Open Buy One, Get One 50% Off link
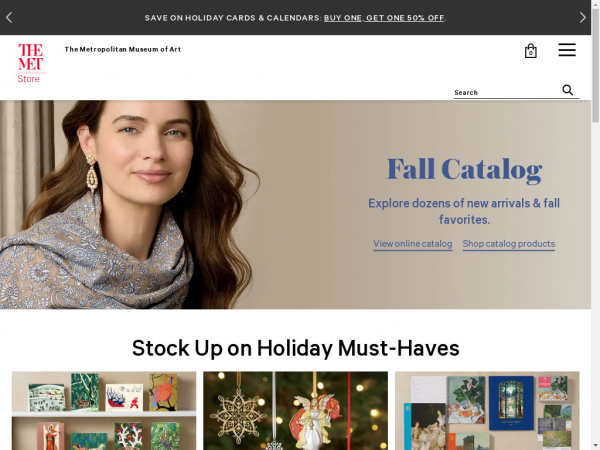The height and width of the screenshot is (450, 600). 384,18
